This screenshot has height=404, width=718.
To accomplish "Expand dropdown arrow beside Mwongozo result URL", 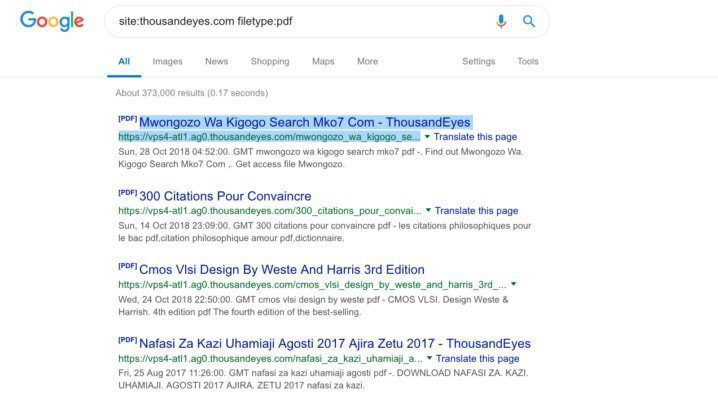I will [x=428, y=137].
